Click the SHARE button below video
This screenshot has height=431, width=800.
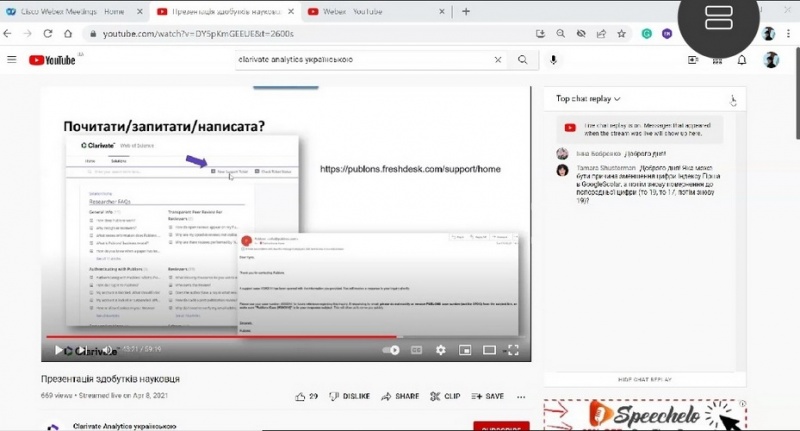pos(400,396)
